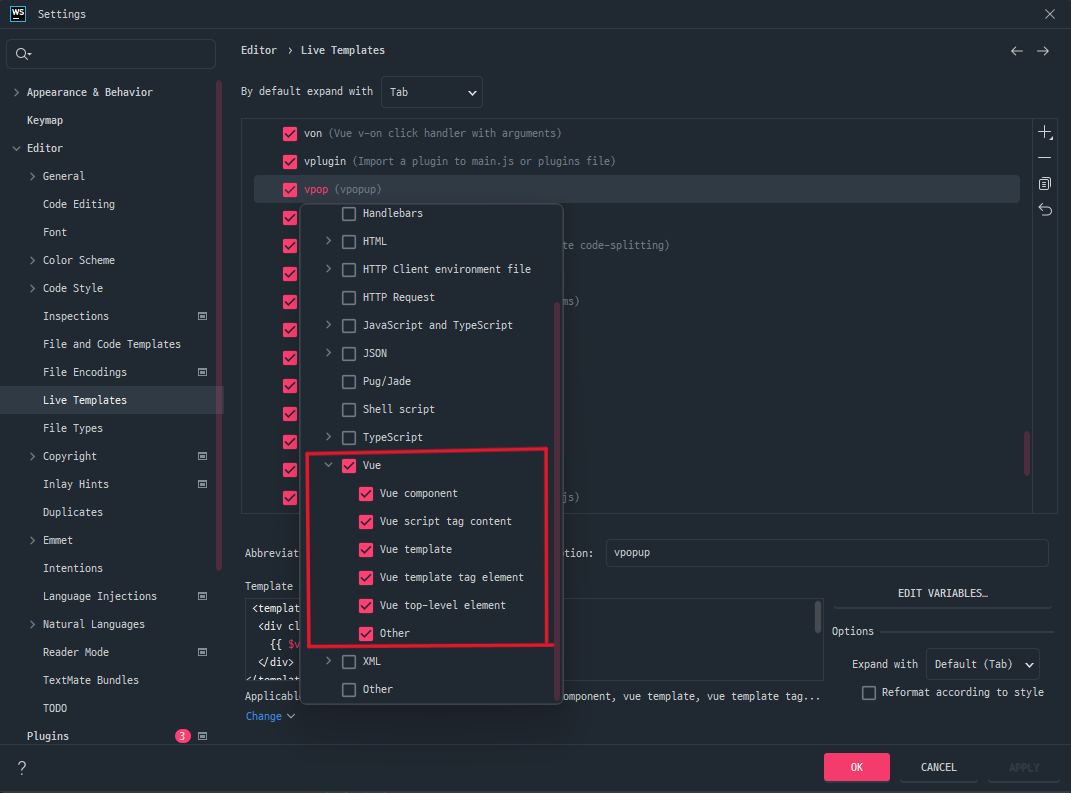1071x793 pixels.
Task: Check the HTTP Request context
Action: click(349, 298)
